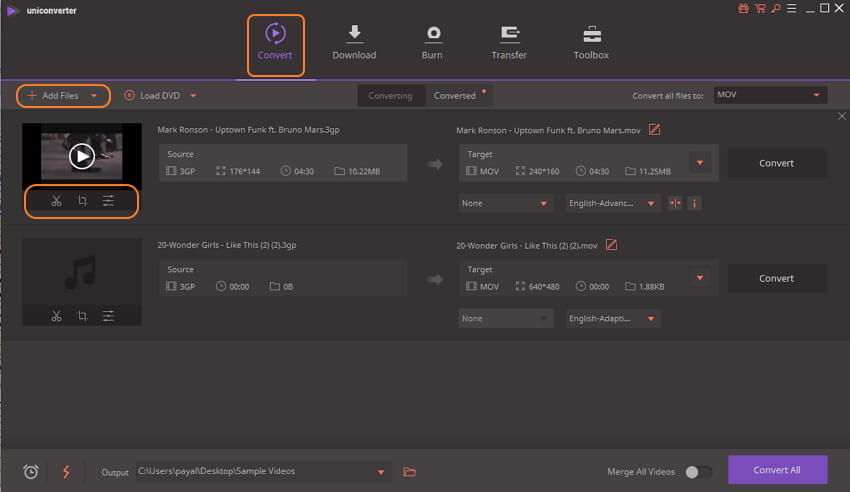Crop the Mark Ronson video
This screenshot has height=492, width=850.
[82, 201]
